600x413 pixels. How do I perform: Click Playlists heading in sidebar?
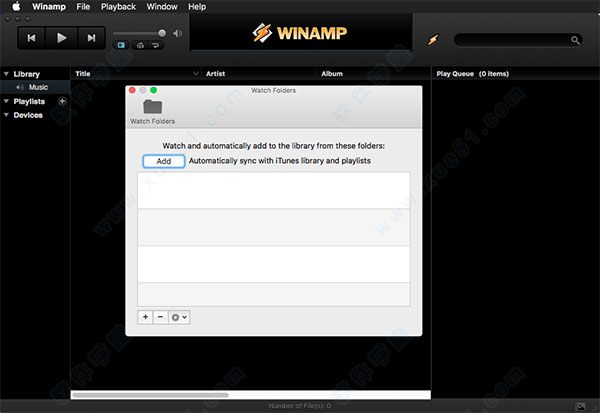pyautogui.click(x=29, y=101)
